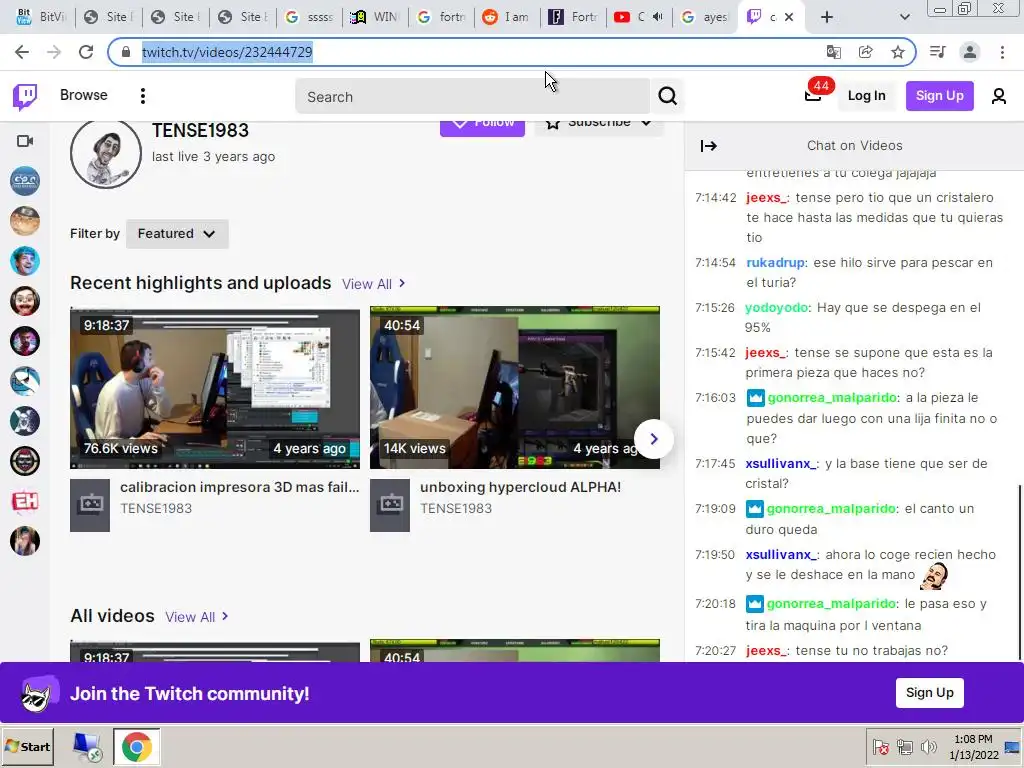Open Chrome media control icon
Screen dimensions: 1024x768
click(937, 52)
